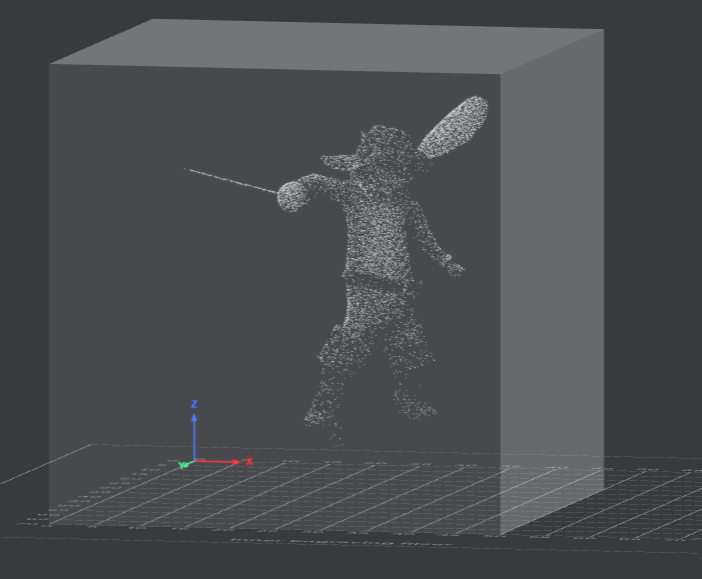The width and height of the screenshot is (702, 579).
Task: Select the figure's outstretched lower hand
Action: coord(454,266)
